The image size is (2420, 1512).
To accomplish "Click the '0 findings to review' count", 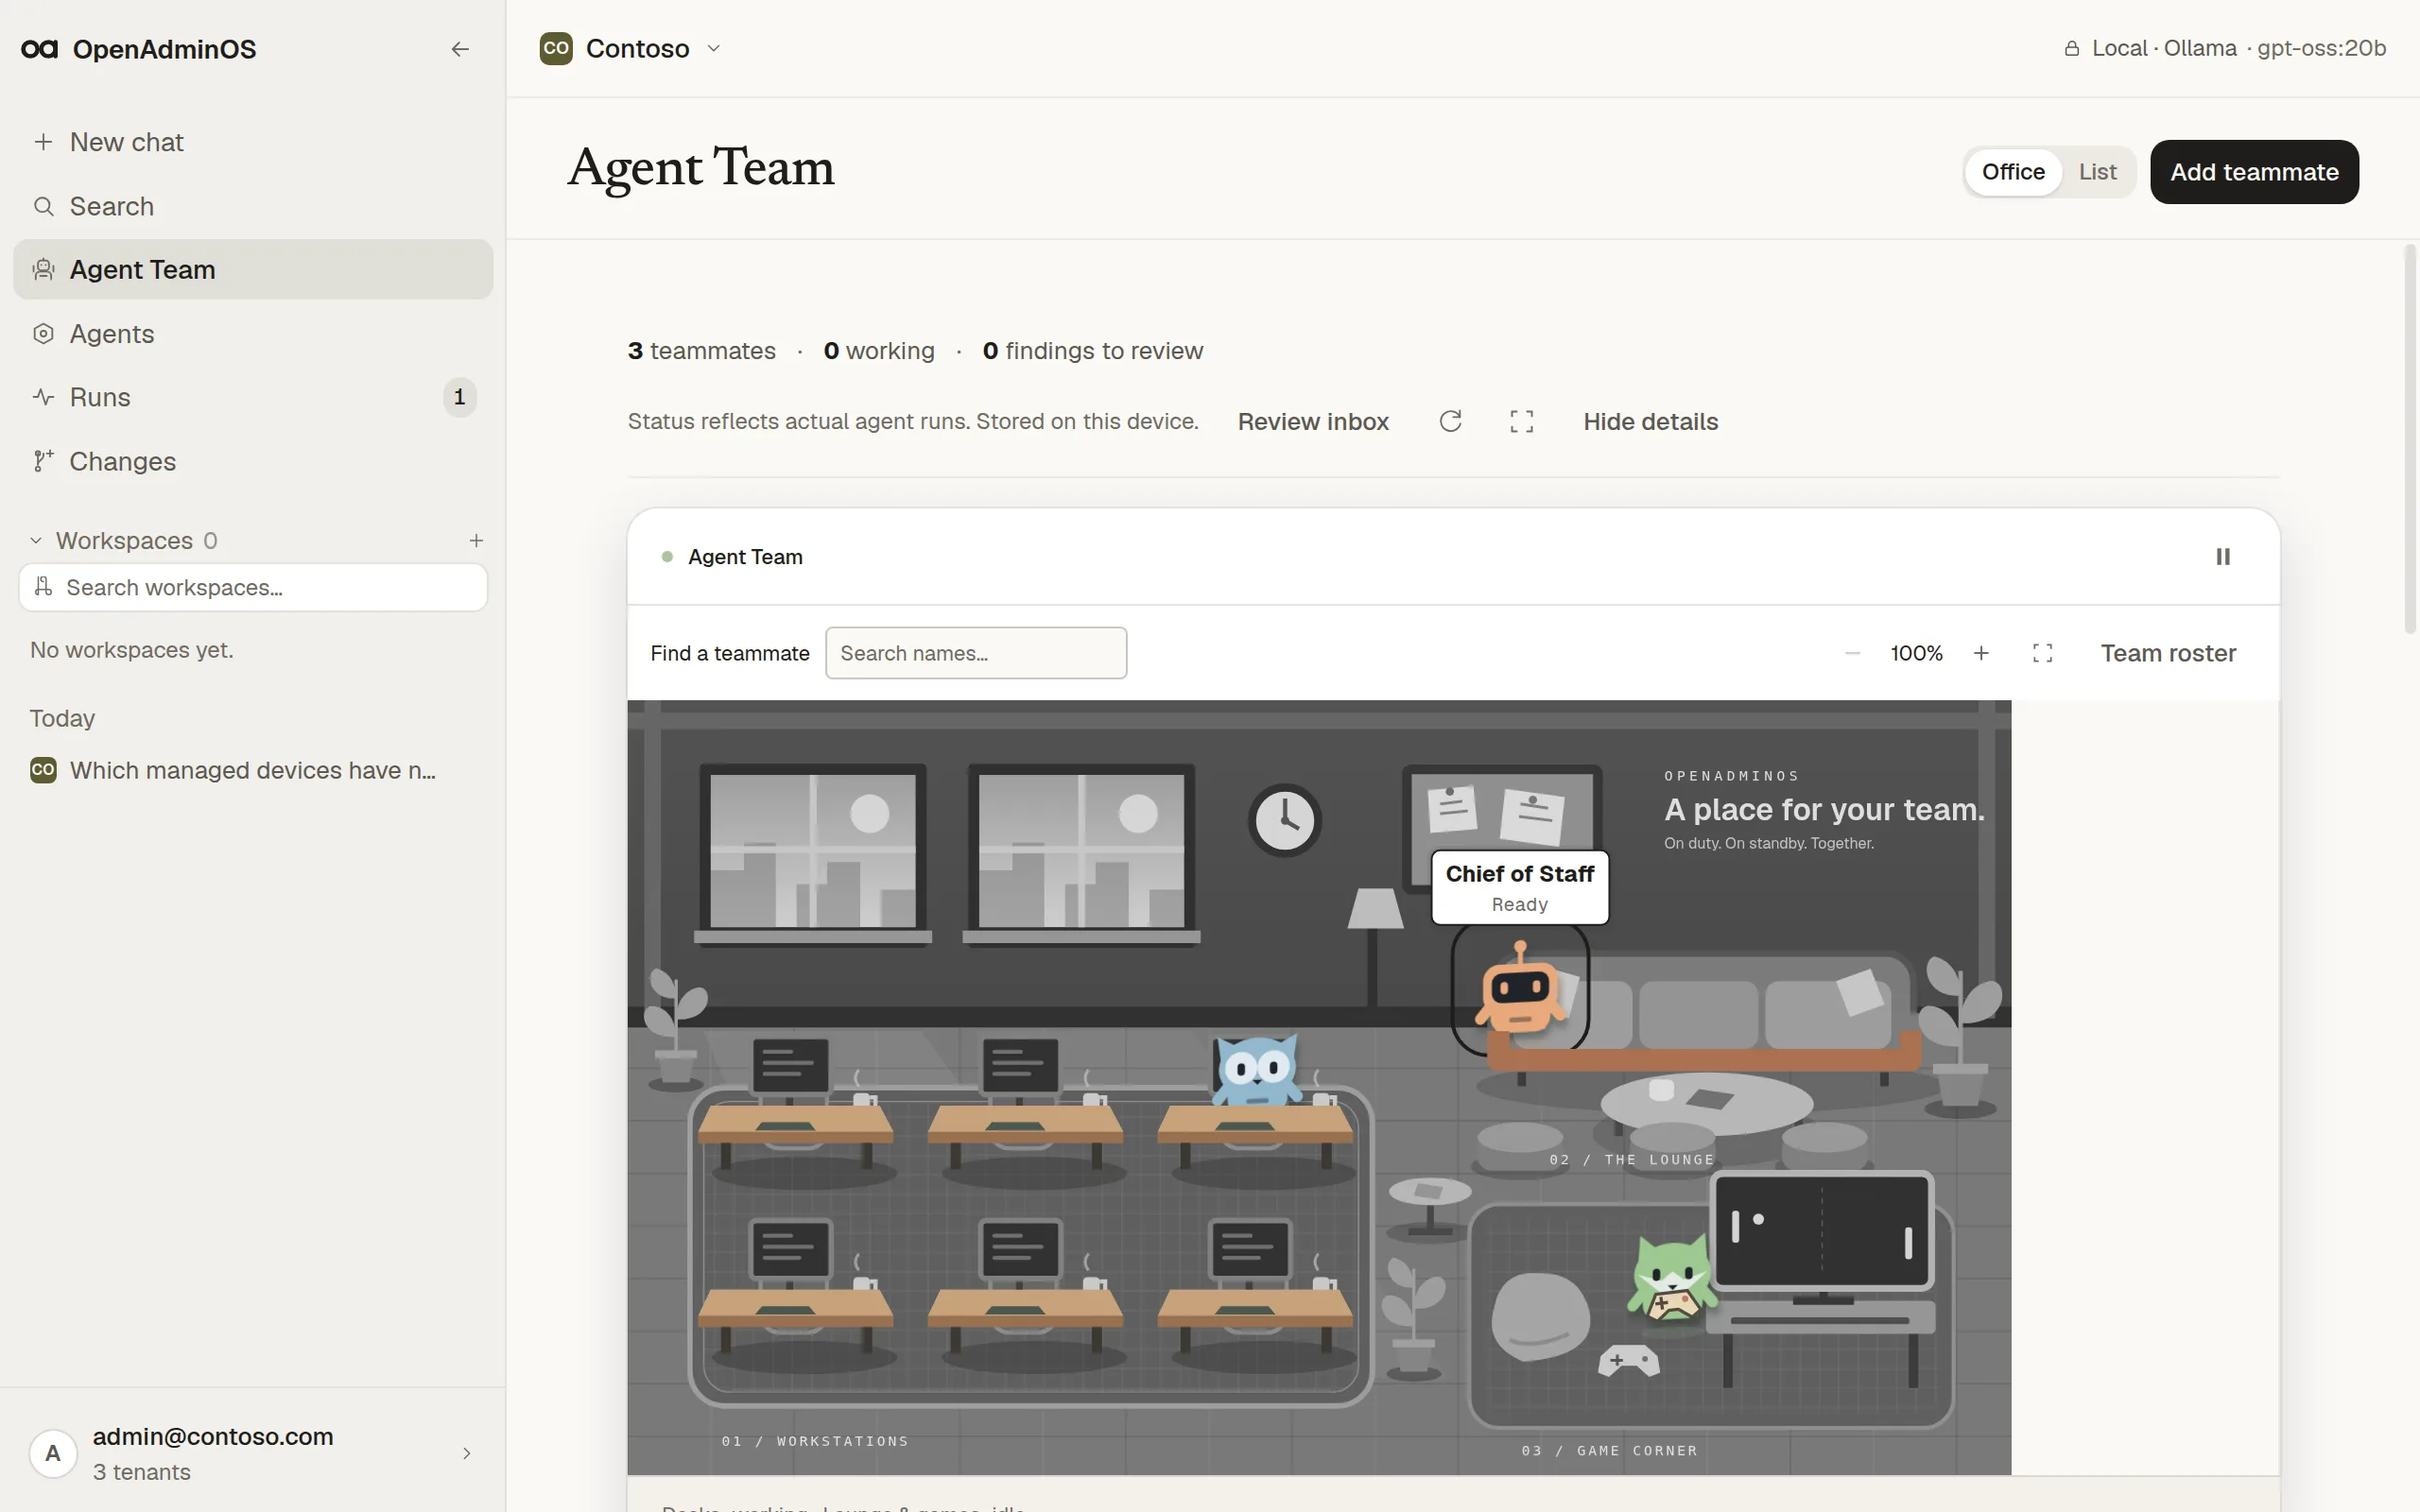I will (x=1092, y=351).
